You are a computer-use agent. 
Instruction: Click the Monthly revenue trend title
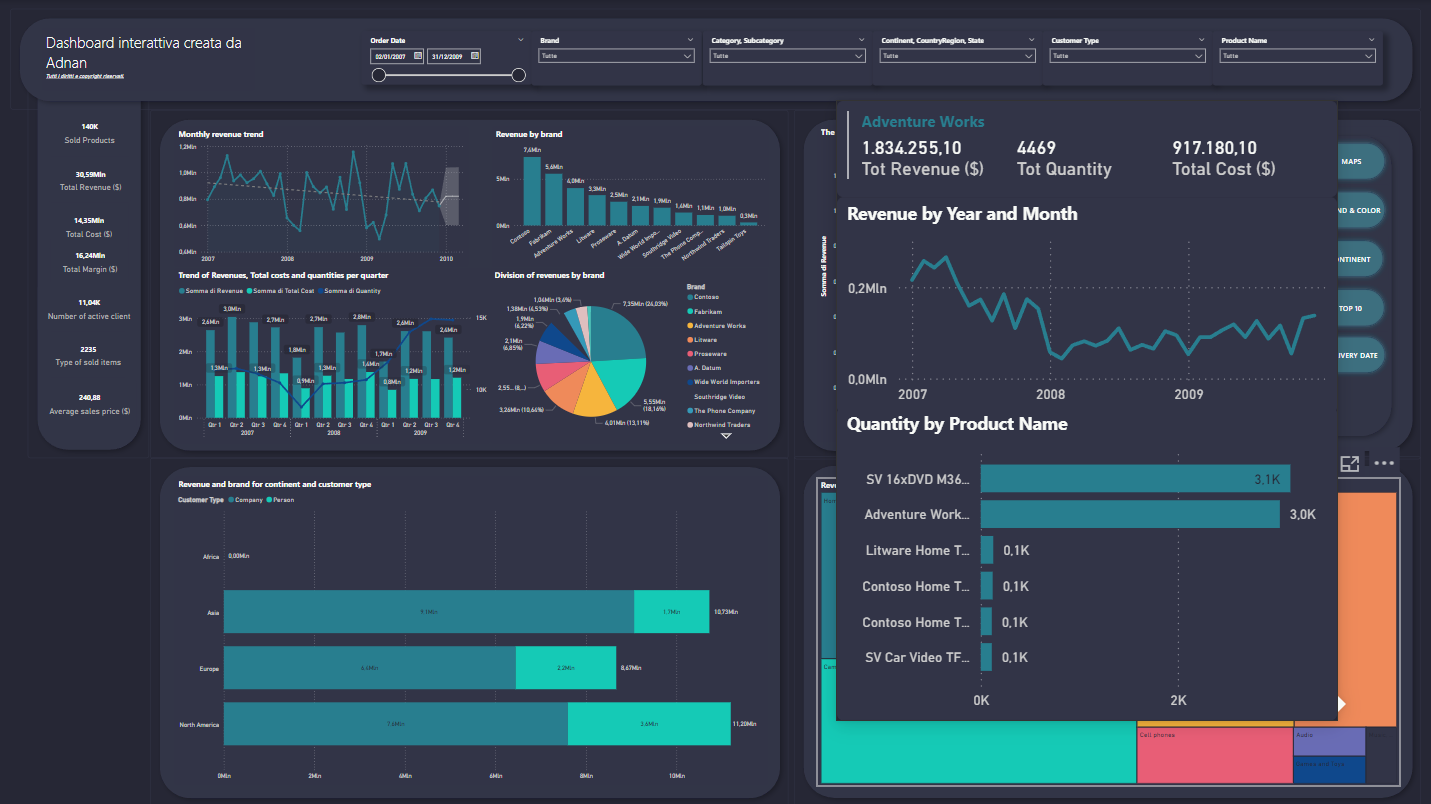tap(221, 134)
